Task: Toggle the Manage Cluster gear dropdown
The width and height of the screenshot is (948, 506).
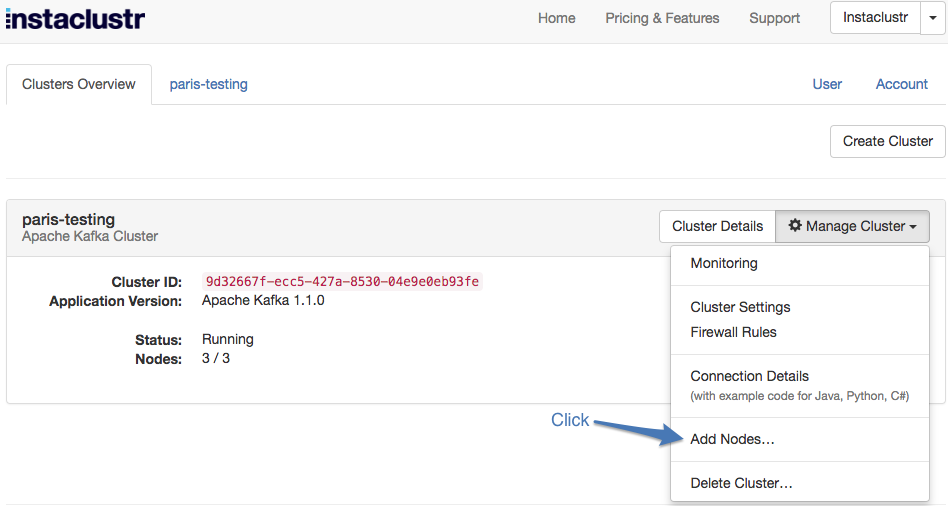Action: point(852,226)
